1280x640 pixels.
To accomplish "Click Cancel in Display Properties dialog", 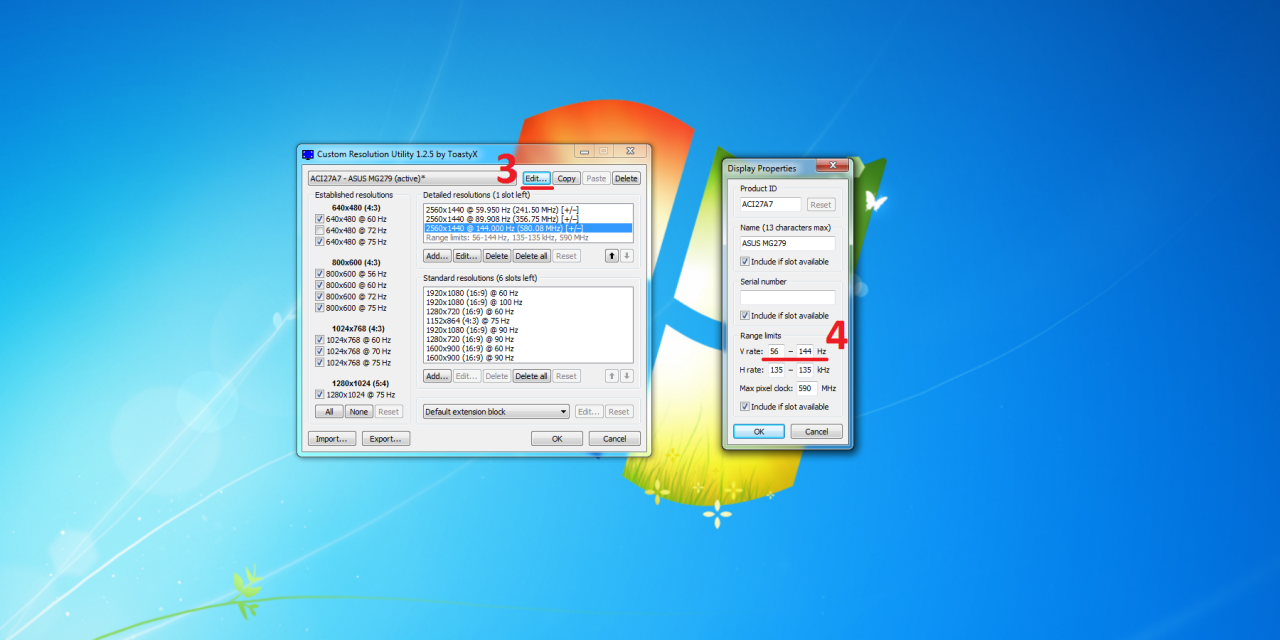I will pos(817,432).
